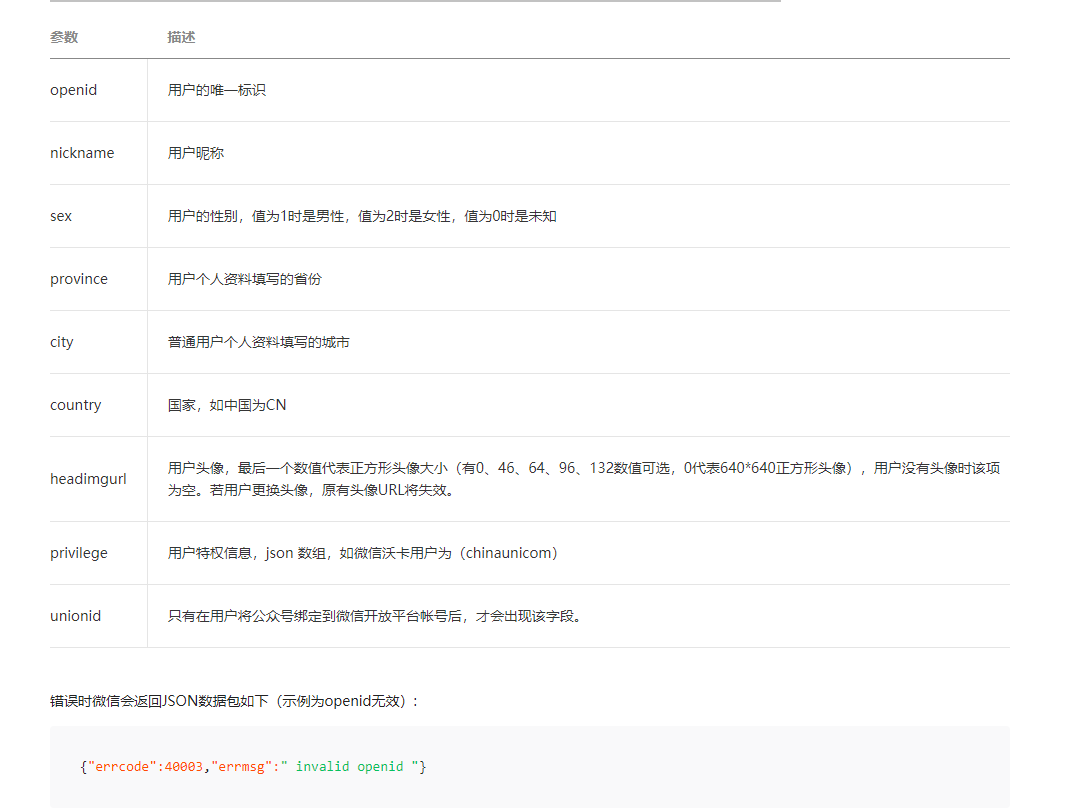Click description '国家，如中国为CN'
The height and width of the screenshot is (812, 1067).
tap(227, 405)
